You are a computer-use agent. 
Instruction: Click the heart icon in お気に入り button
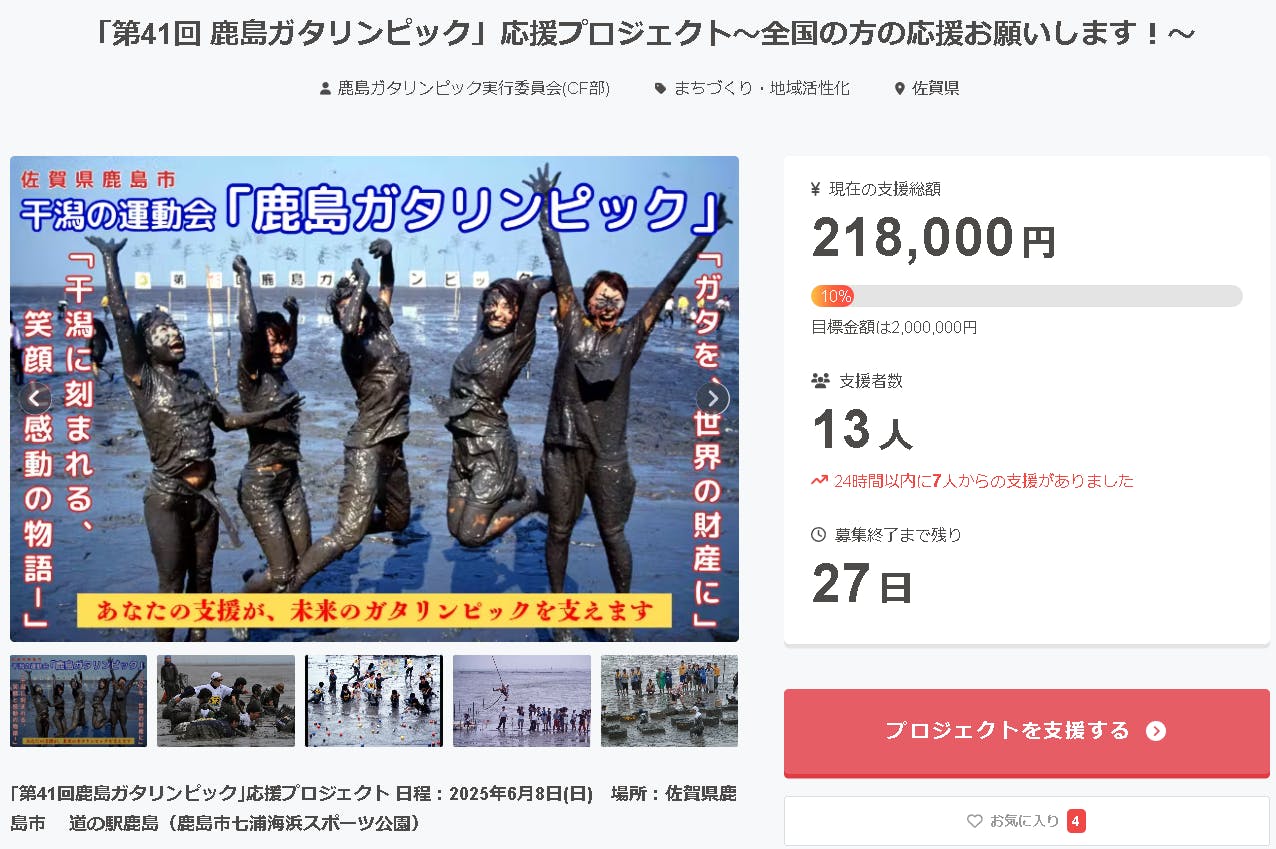[x=975, y=821]
